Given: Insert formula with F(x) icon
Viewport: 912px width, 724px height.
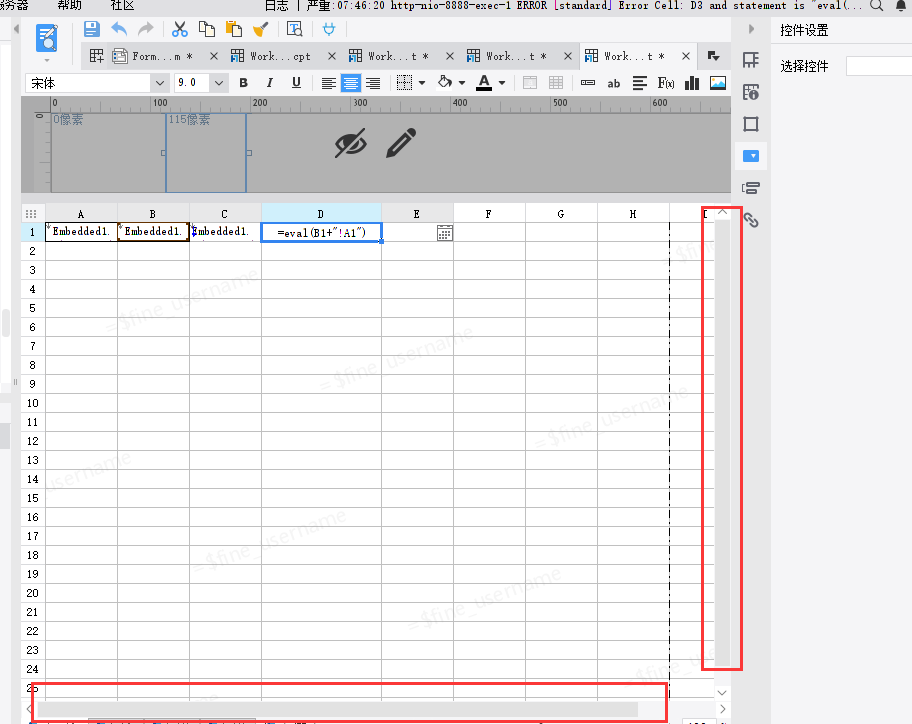Looking at the screenshot, I should point(666,83).
